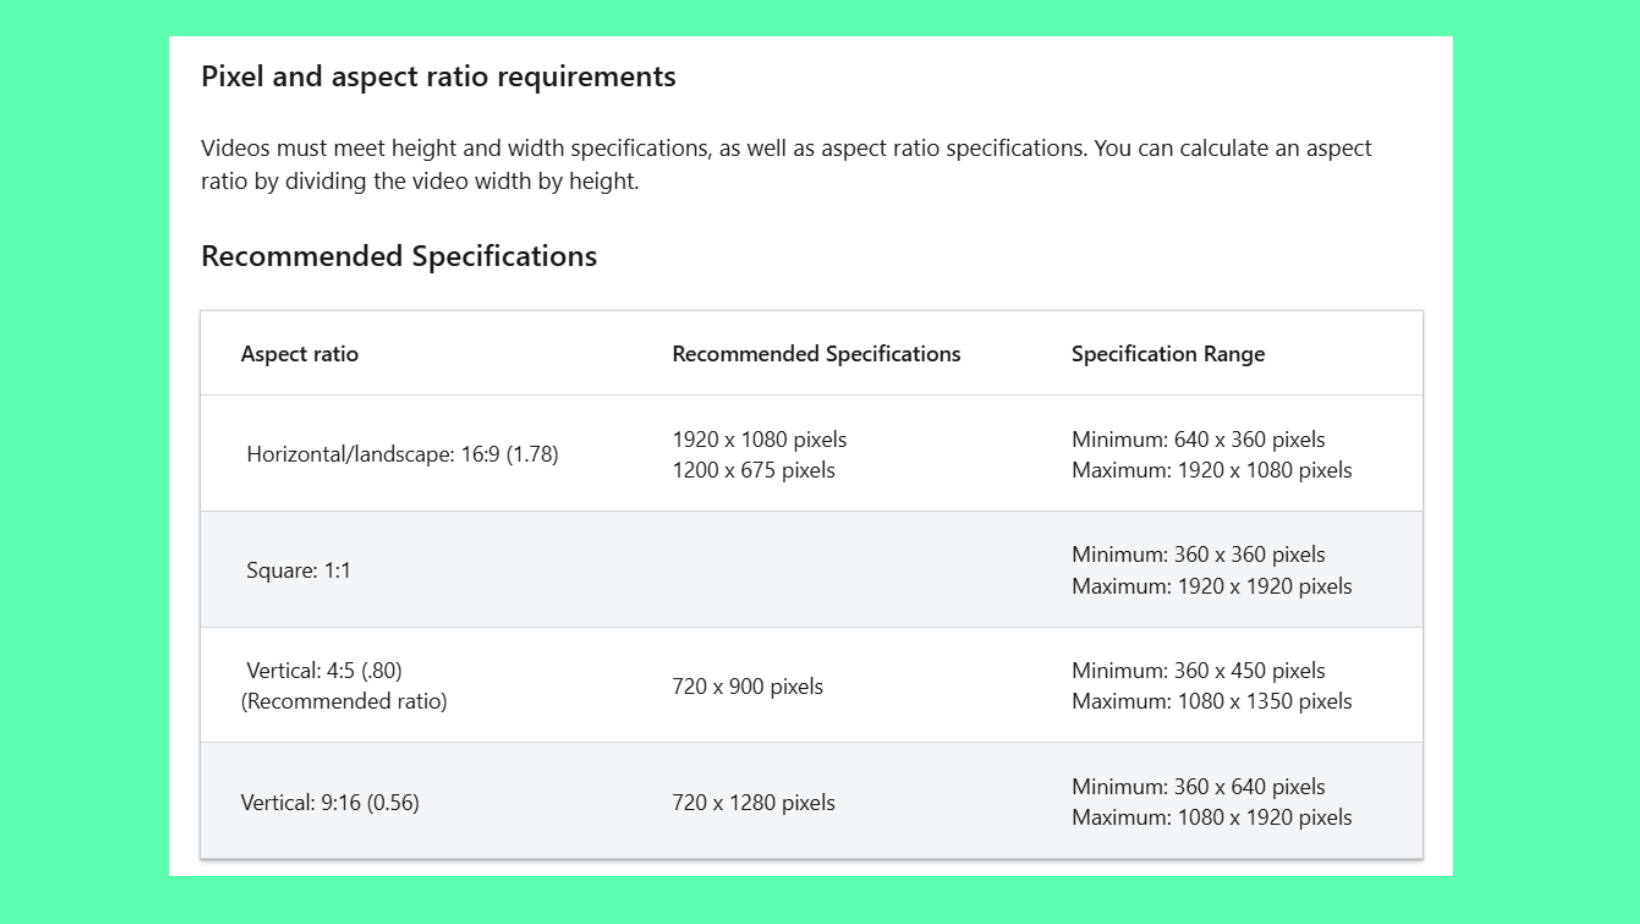Click the paragraph starting 'Videos must meet height'
This screenshot has width=1640, height=924.
pos(786,164)
